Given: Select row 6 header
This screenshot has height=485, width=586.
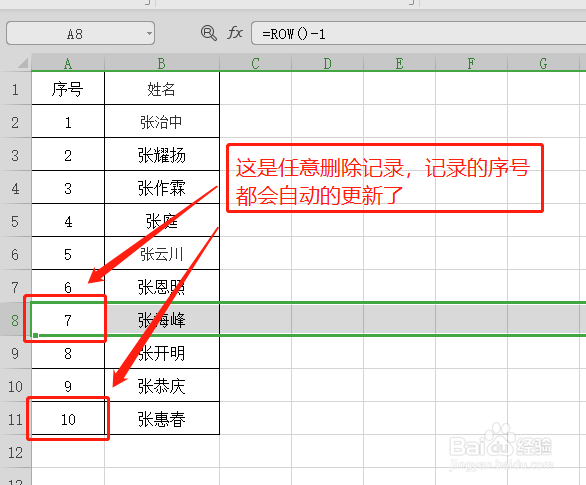Looking at the screenshot, I should [15, 254].
